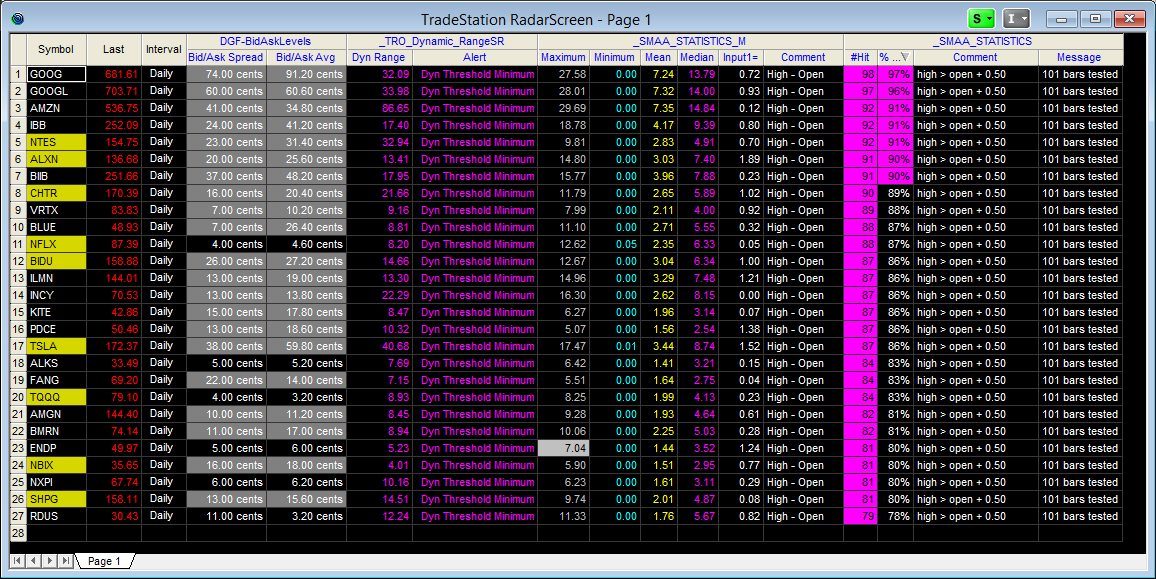Image resolution: width=1156 pixels, height=579 pixels.
Task: Select the Bid/Ask Spread column header
Action: [x=226, y=57]
